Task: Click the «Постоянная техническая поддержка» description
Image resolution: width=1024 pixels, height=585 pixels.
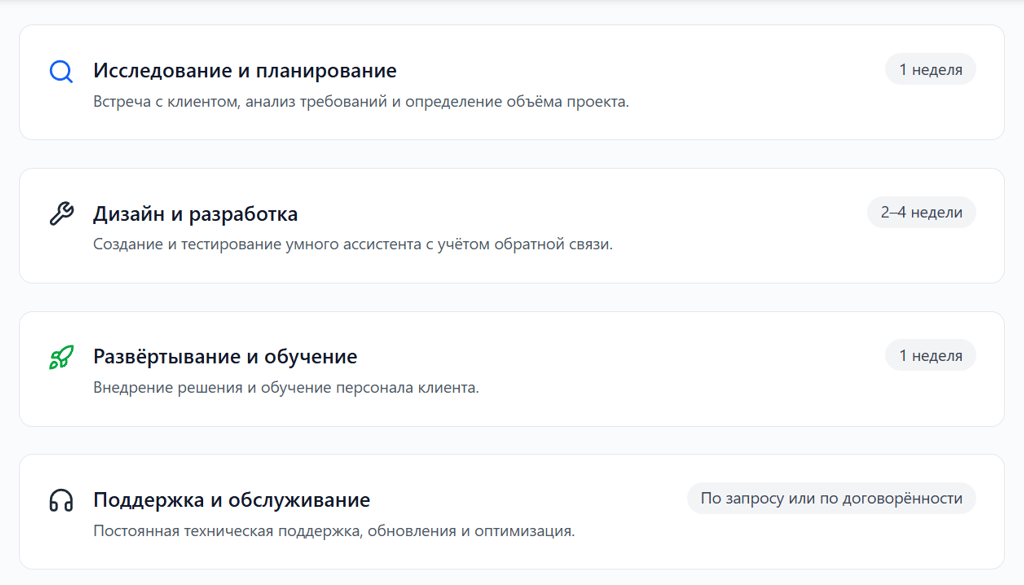Action: (x=334, y=530)
